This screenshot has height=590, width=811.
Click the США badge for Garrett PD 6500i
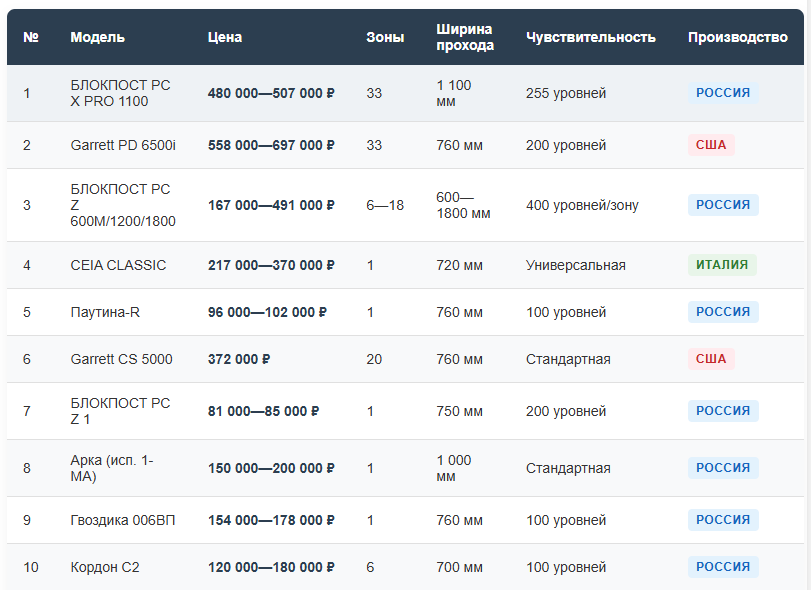pos(711,145)
